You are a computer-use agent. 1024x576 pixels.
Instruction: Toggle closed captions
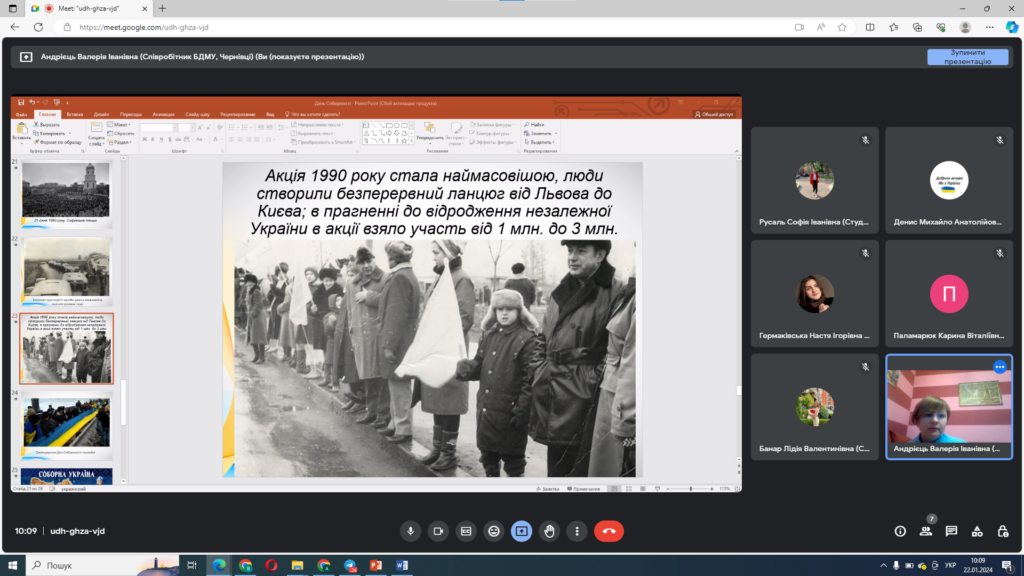click(465, 531)
